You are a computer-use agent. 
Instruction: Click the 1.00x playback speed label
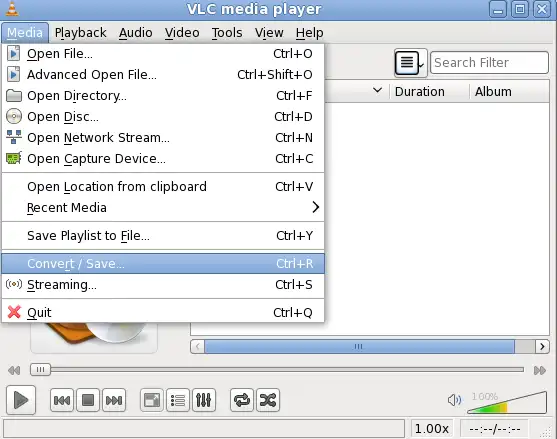pyautogui.click(x=432, y=429)
